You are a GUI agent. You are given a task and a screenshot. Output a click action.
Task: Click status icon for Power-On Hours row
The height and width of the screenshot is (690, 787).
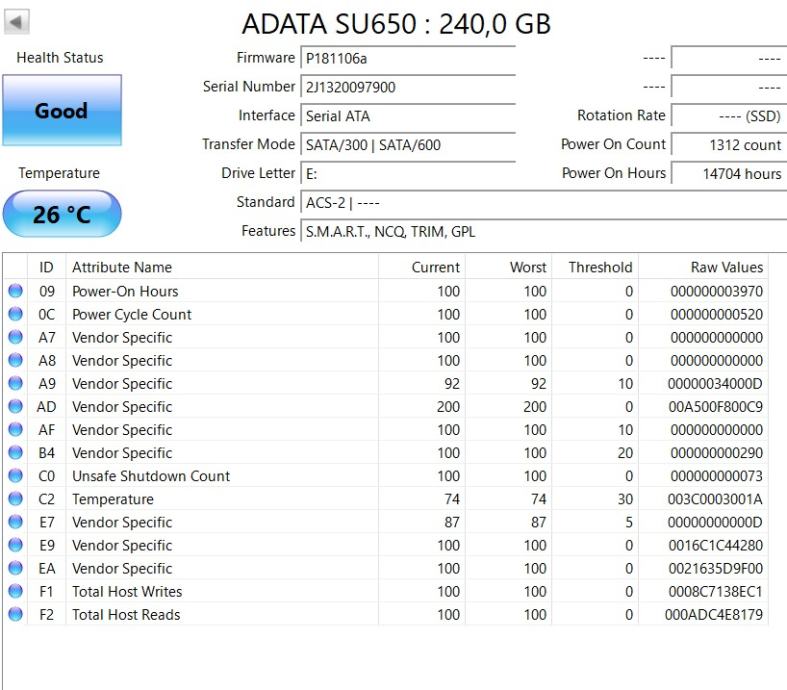click(x=16, y=291)
